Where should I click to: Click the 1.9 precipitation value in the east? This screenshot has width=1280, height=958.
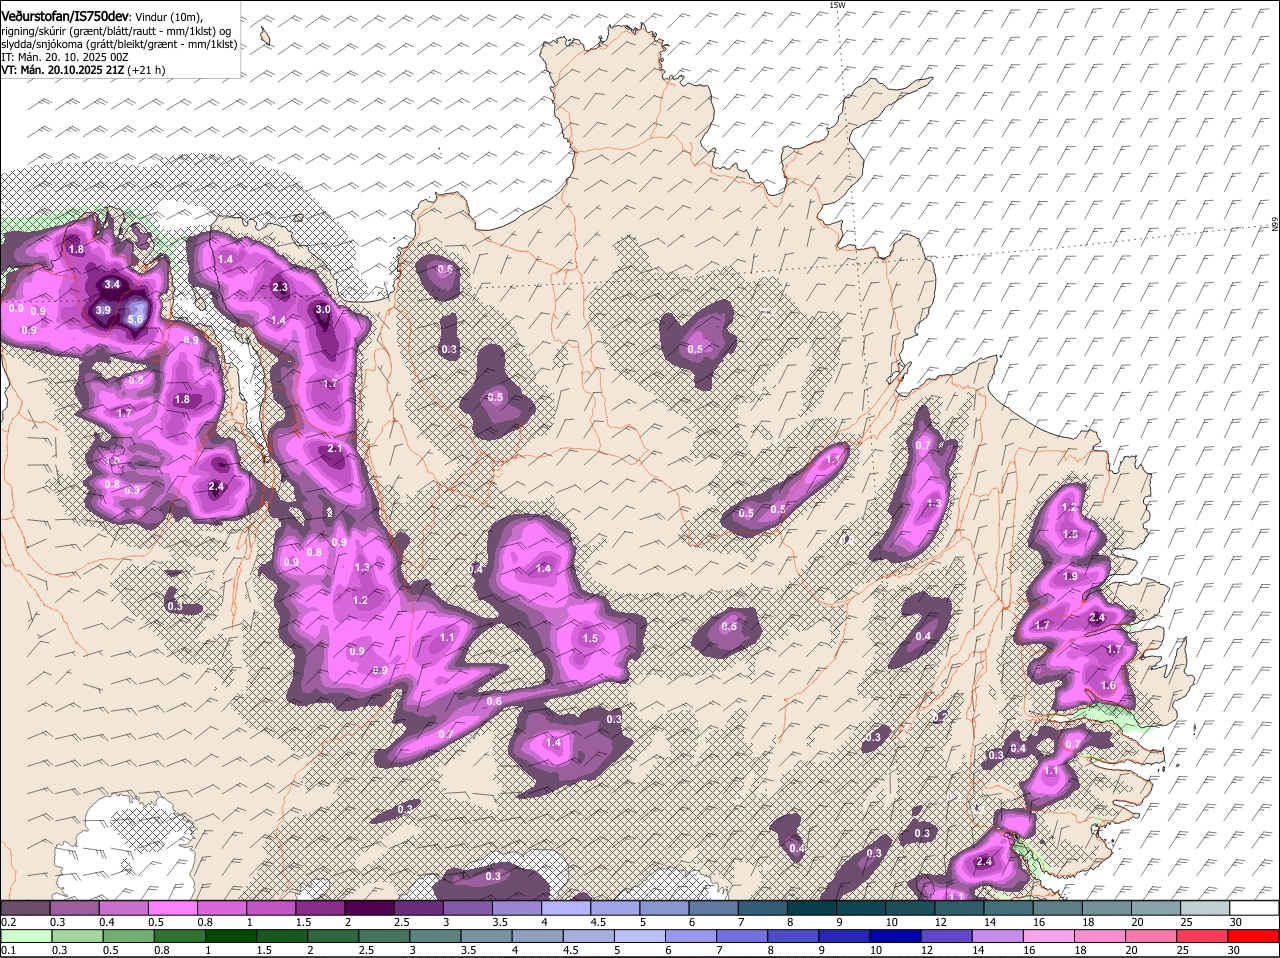tap(1071, 577)
